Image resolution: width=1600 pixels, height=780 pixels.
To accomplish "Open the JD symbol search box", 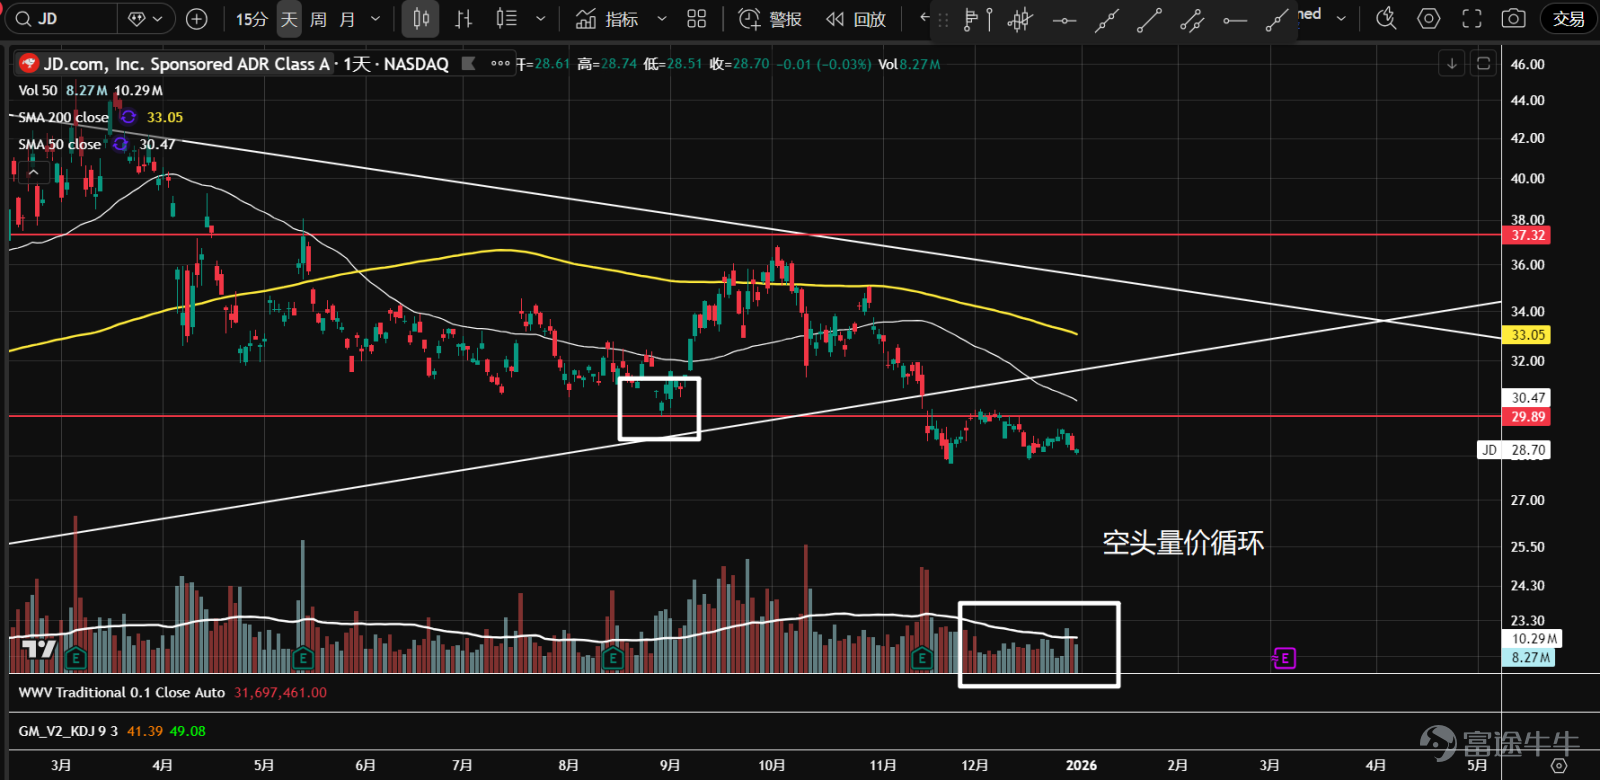I will [60, 19].
